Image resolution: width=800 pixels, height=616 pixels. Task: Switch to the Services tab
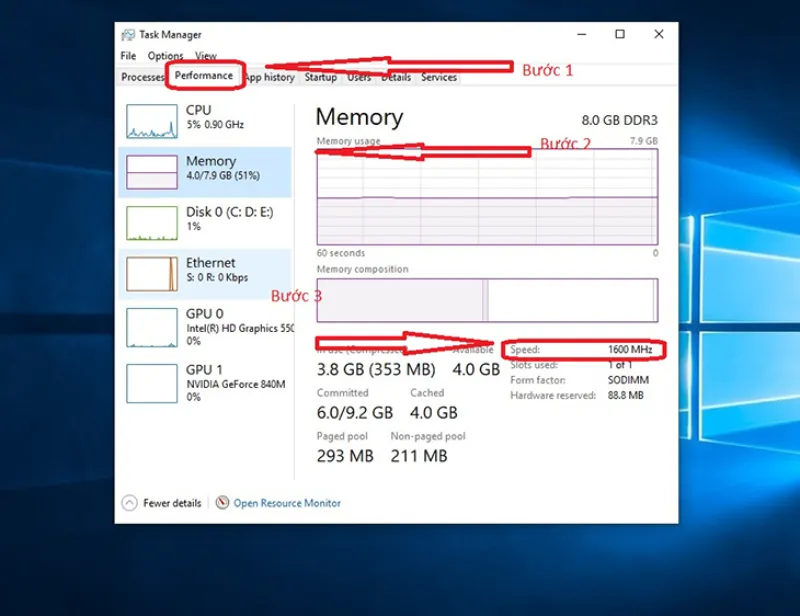(x=439, y=77)
